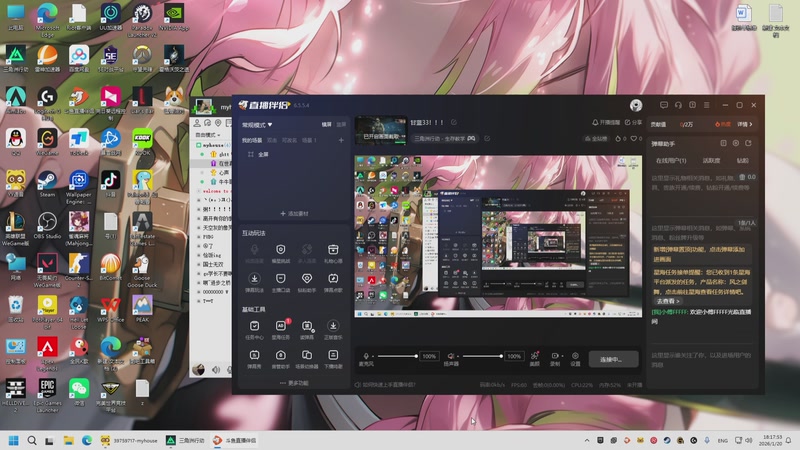Switch layout to 竖屏 portrait

pos(341,124)
